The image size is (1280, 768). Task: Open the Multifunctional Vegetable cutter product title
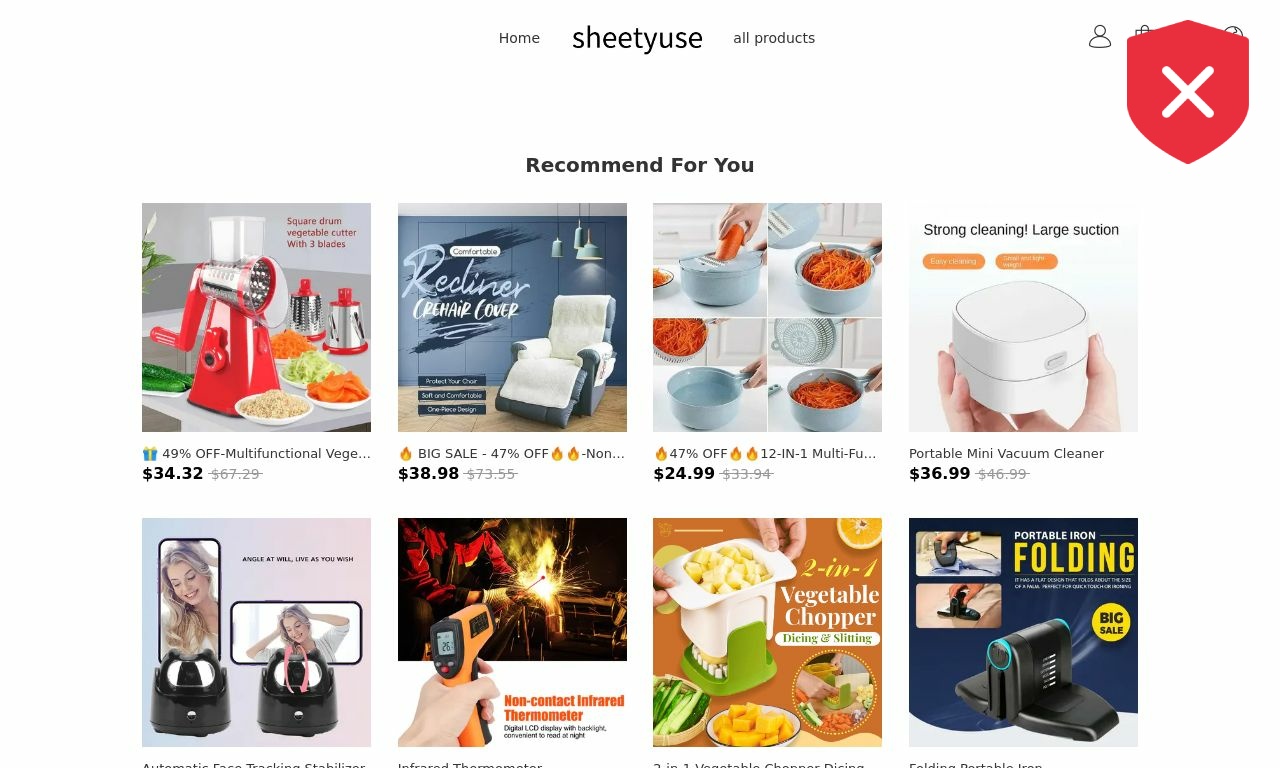tap(256, 453)
